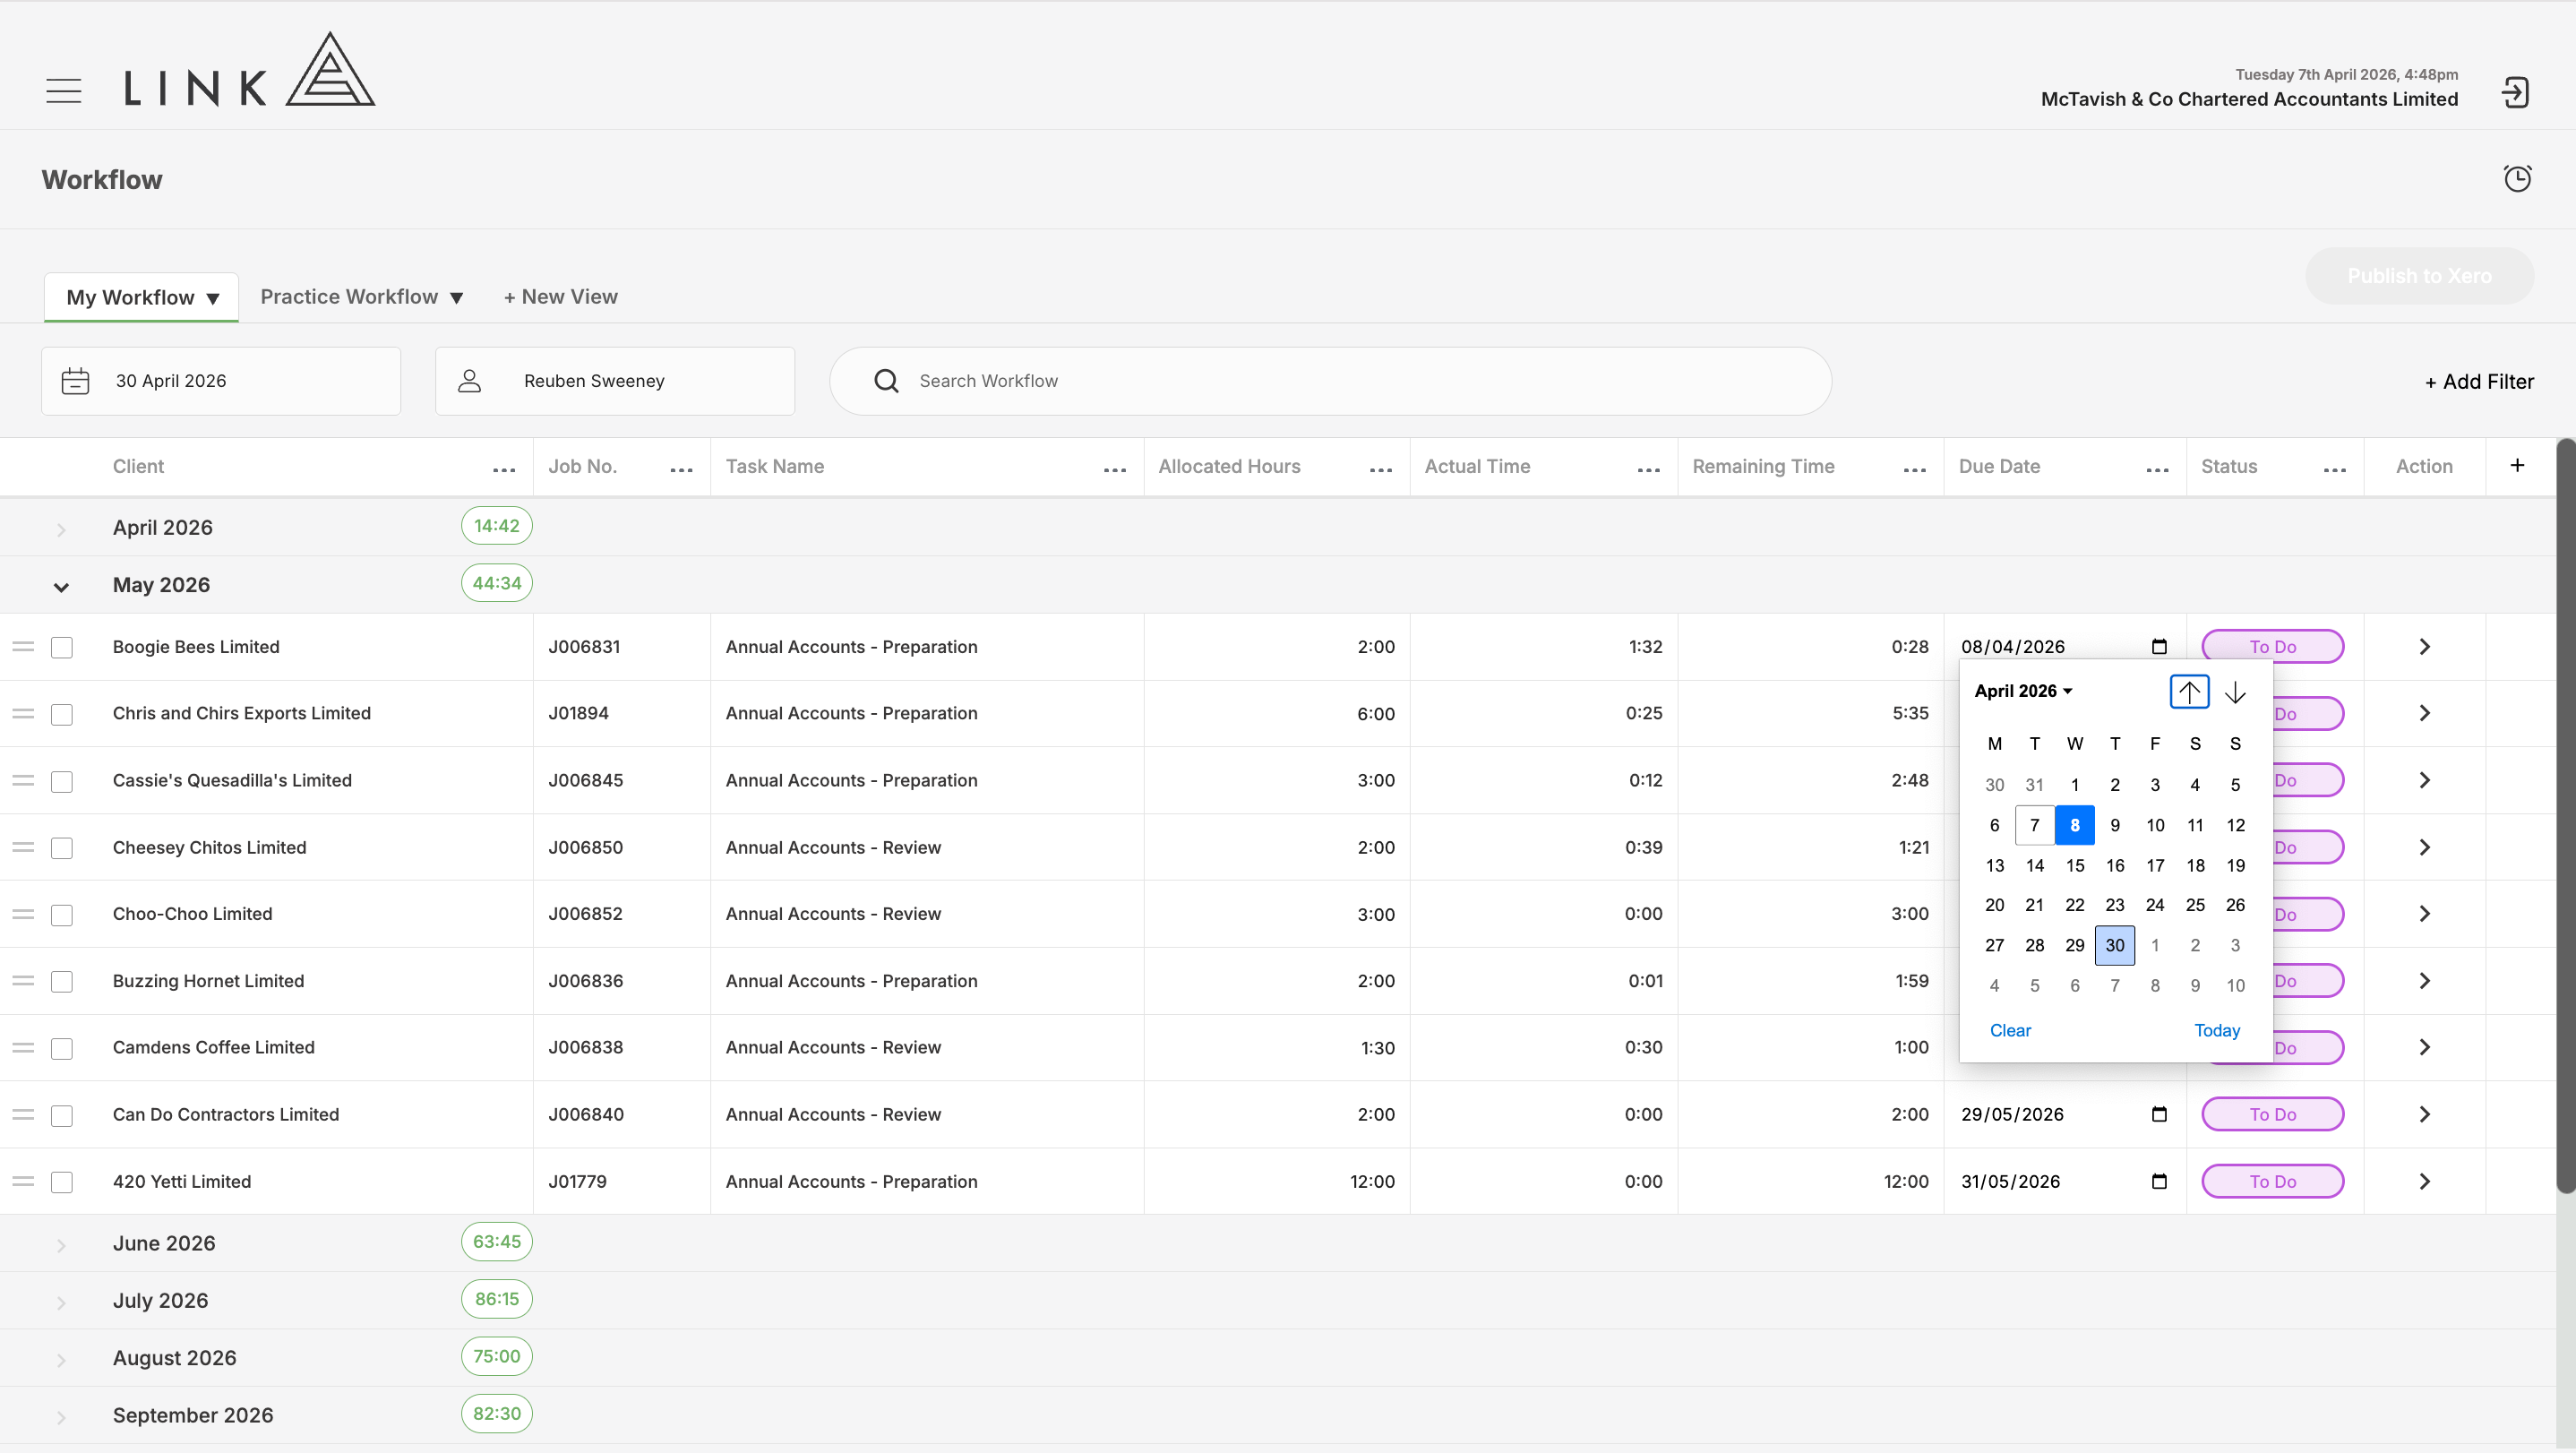Select day 15 in April calendar
This screenshot has width=2576, height=1453.
click(2074, 865)
